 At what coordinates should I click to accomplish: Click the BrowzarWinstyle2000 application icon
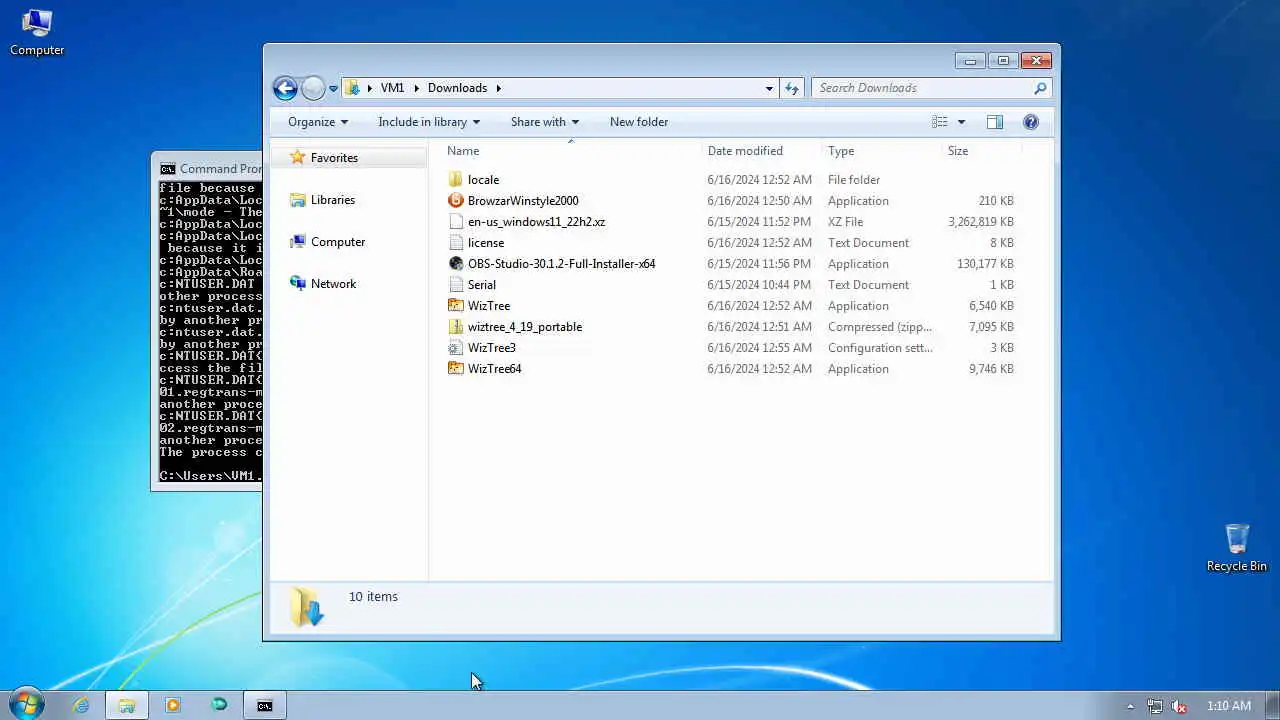tap(456, 201)
